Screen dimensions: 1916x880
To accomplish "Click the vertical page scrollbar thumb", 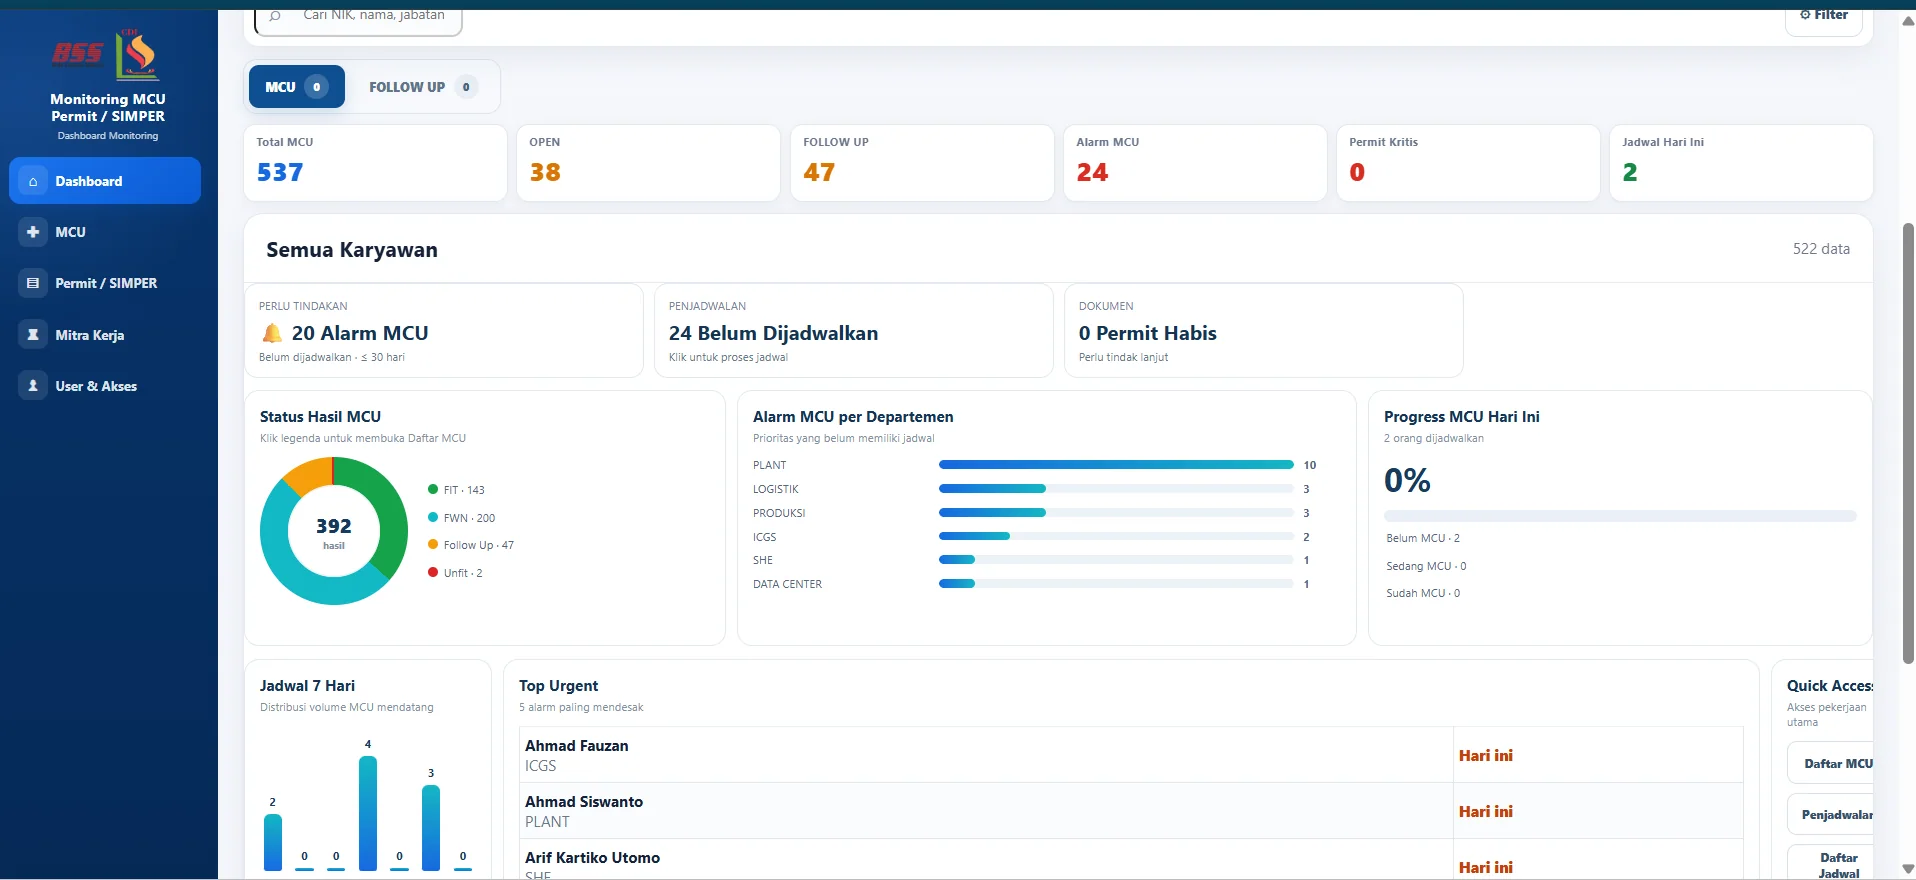I will click(x=1908, y=443).
